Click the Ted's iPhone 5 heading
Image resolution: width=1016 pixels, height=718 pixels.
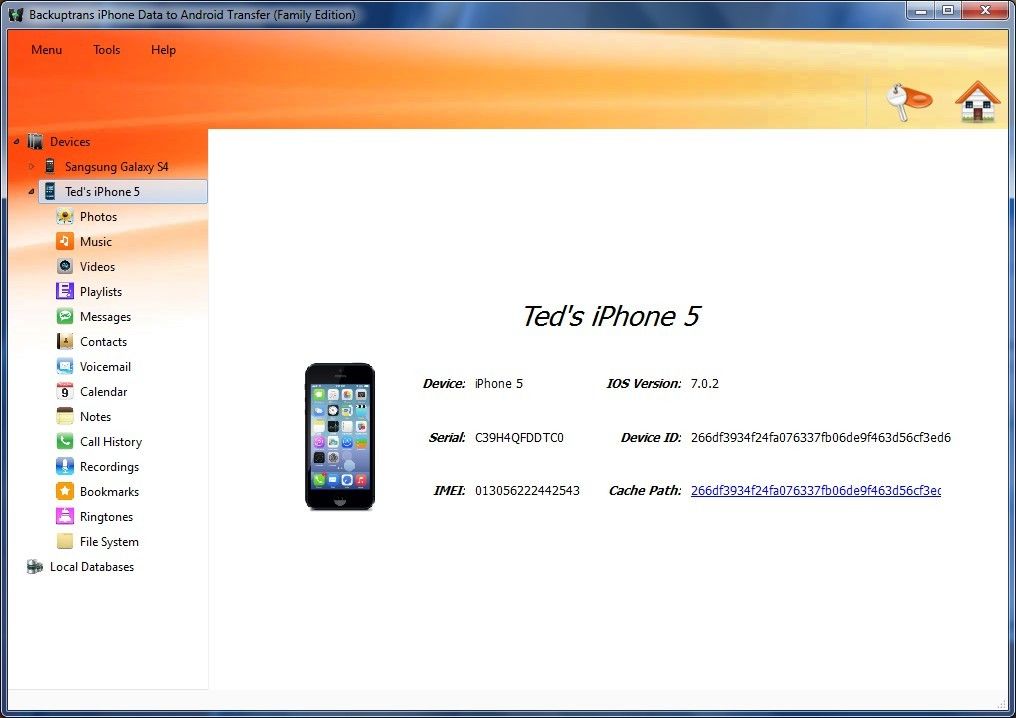click(x=611, y=316)
